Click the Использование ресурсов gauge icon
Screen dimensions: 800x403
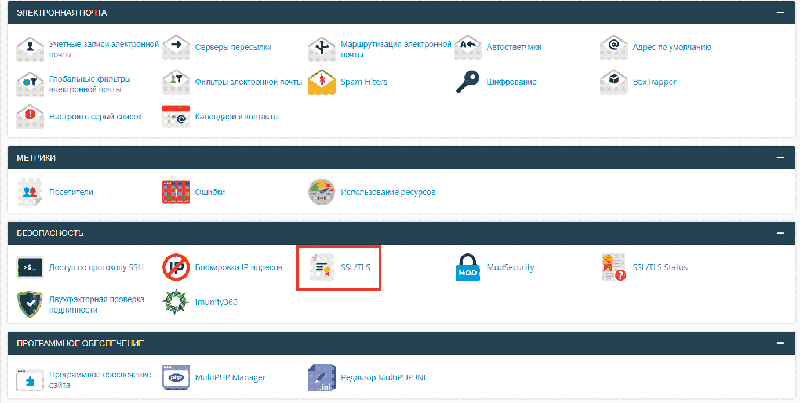322,192
